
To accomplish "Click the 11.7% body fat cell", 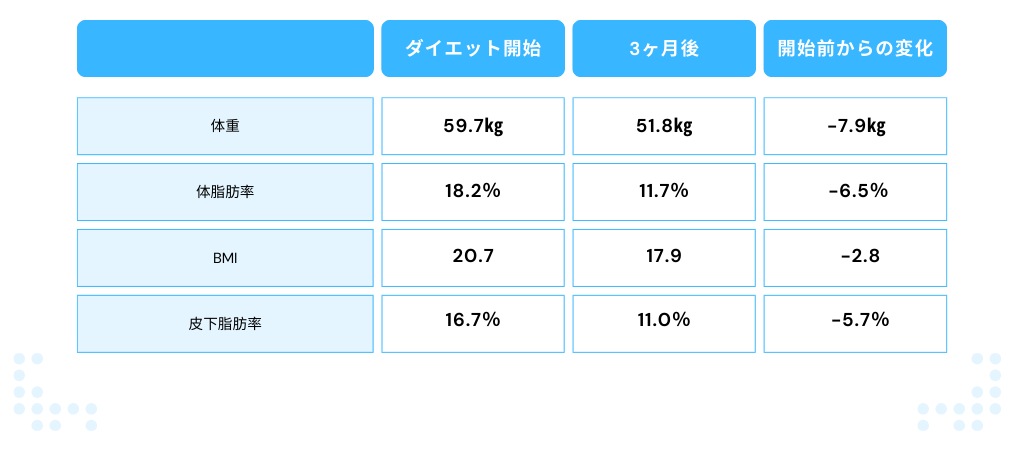I will [663, 191].
